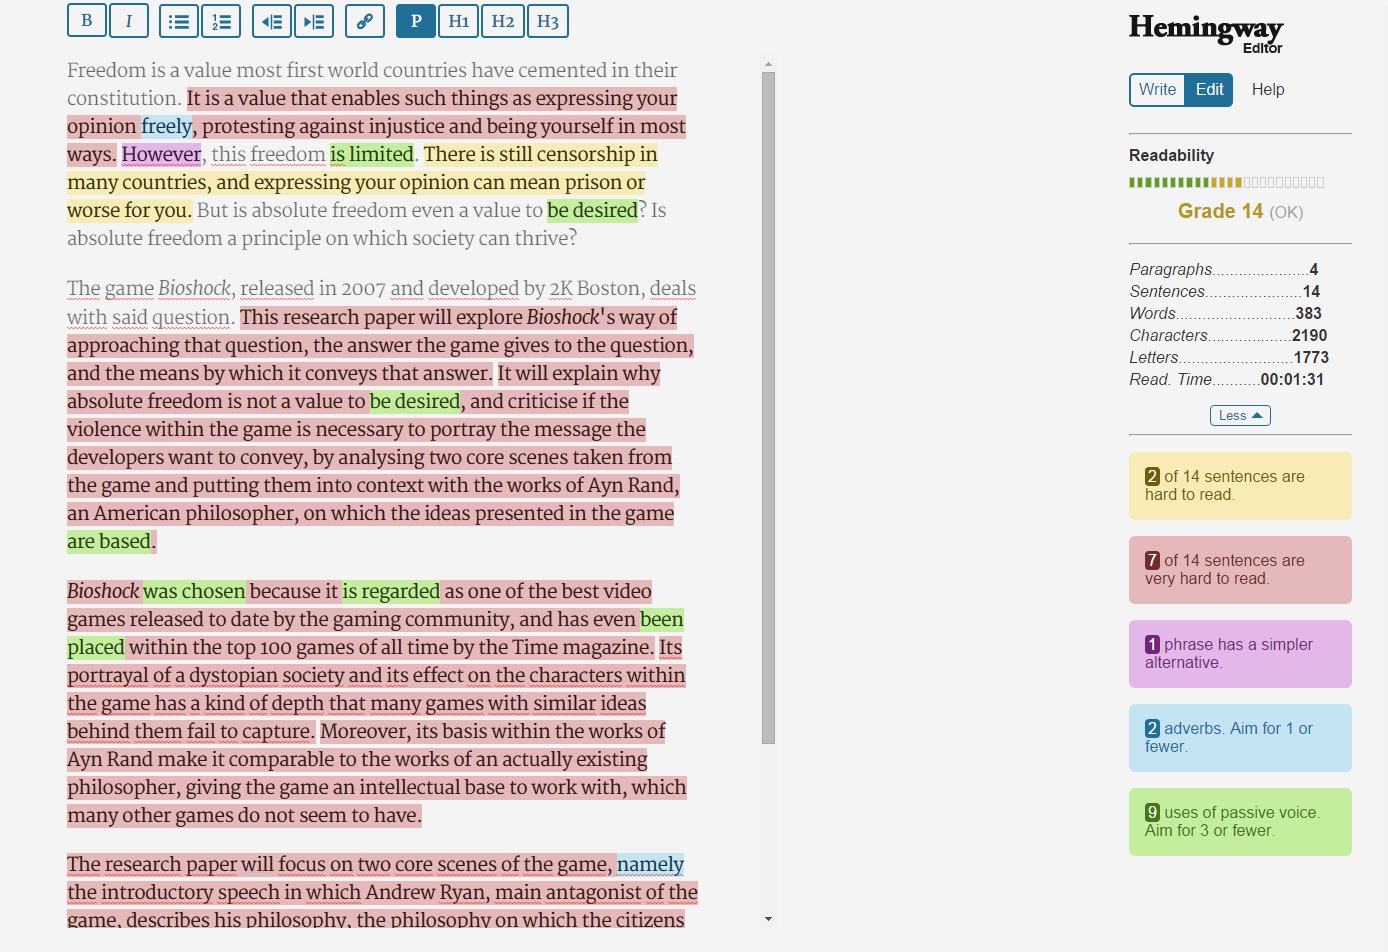Click the purple highlighted word However
This screenshot has width=1388, height=952.
(161, 154)
